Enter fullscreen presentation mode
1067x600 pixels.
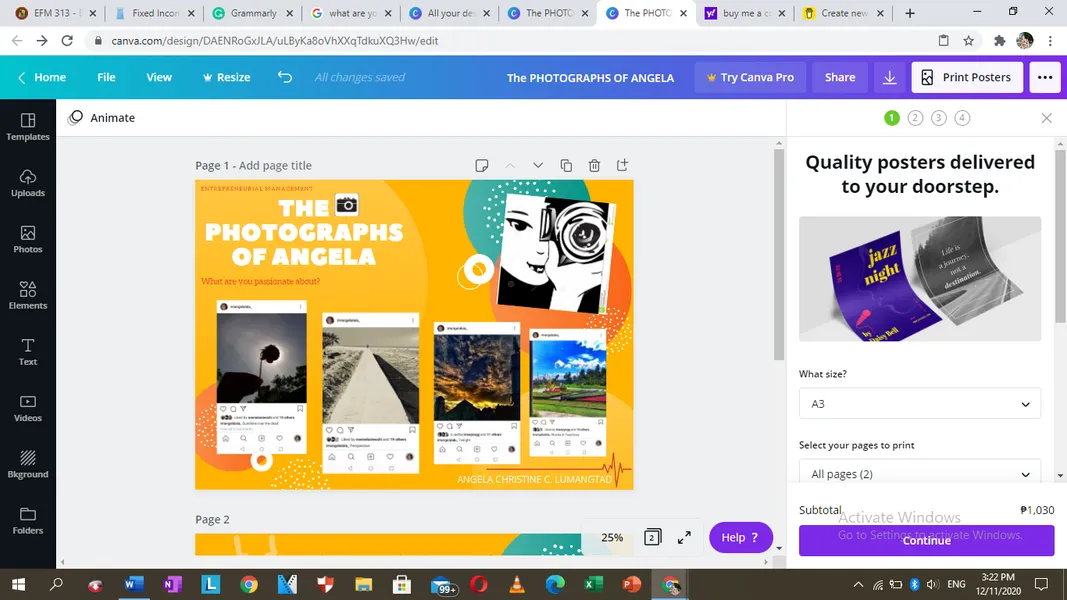point(684,537)
